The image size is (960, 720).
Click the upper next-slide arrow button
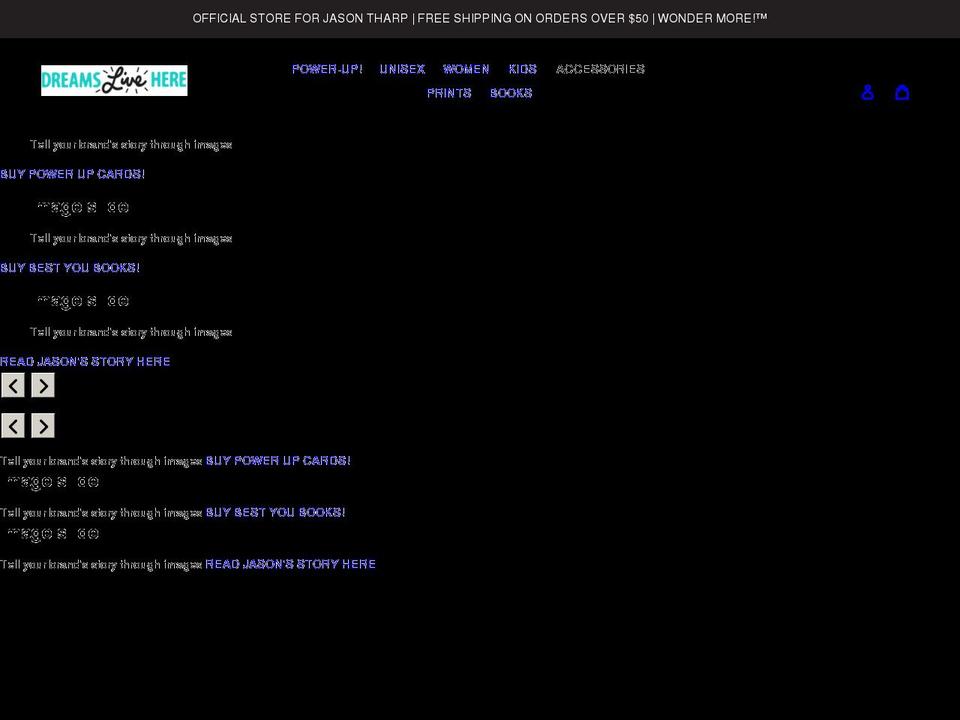click(43, 386)
